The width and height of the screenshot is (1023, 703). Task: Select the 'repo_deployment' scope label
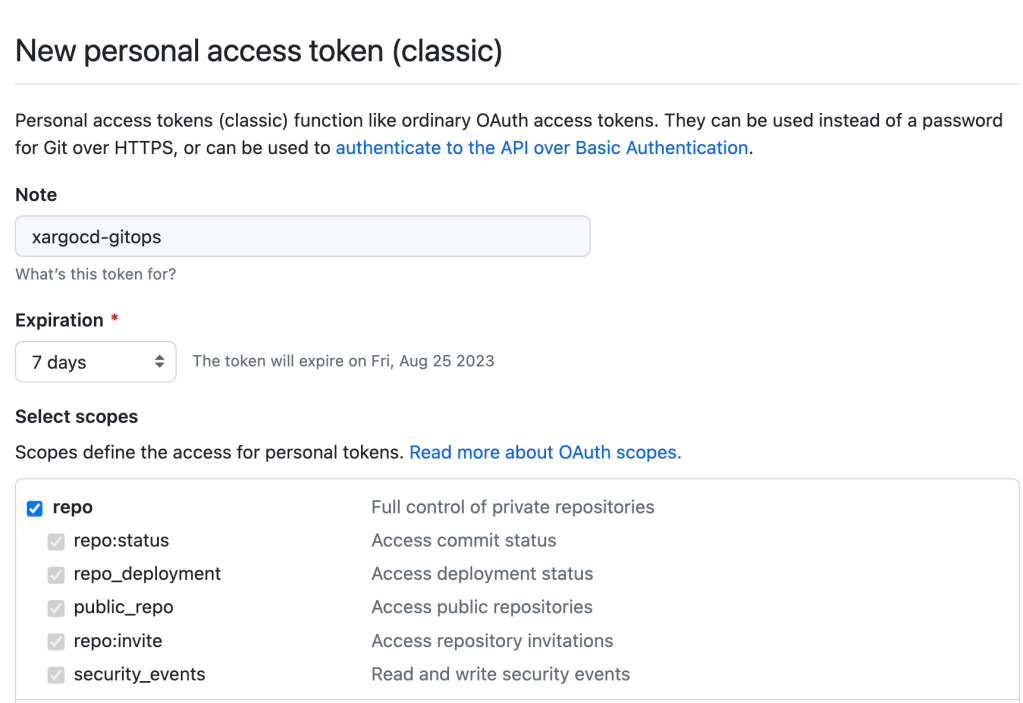[x=147, y=574]
